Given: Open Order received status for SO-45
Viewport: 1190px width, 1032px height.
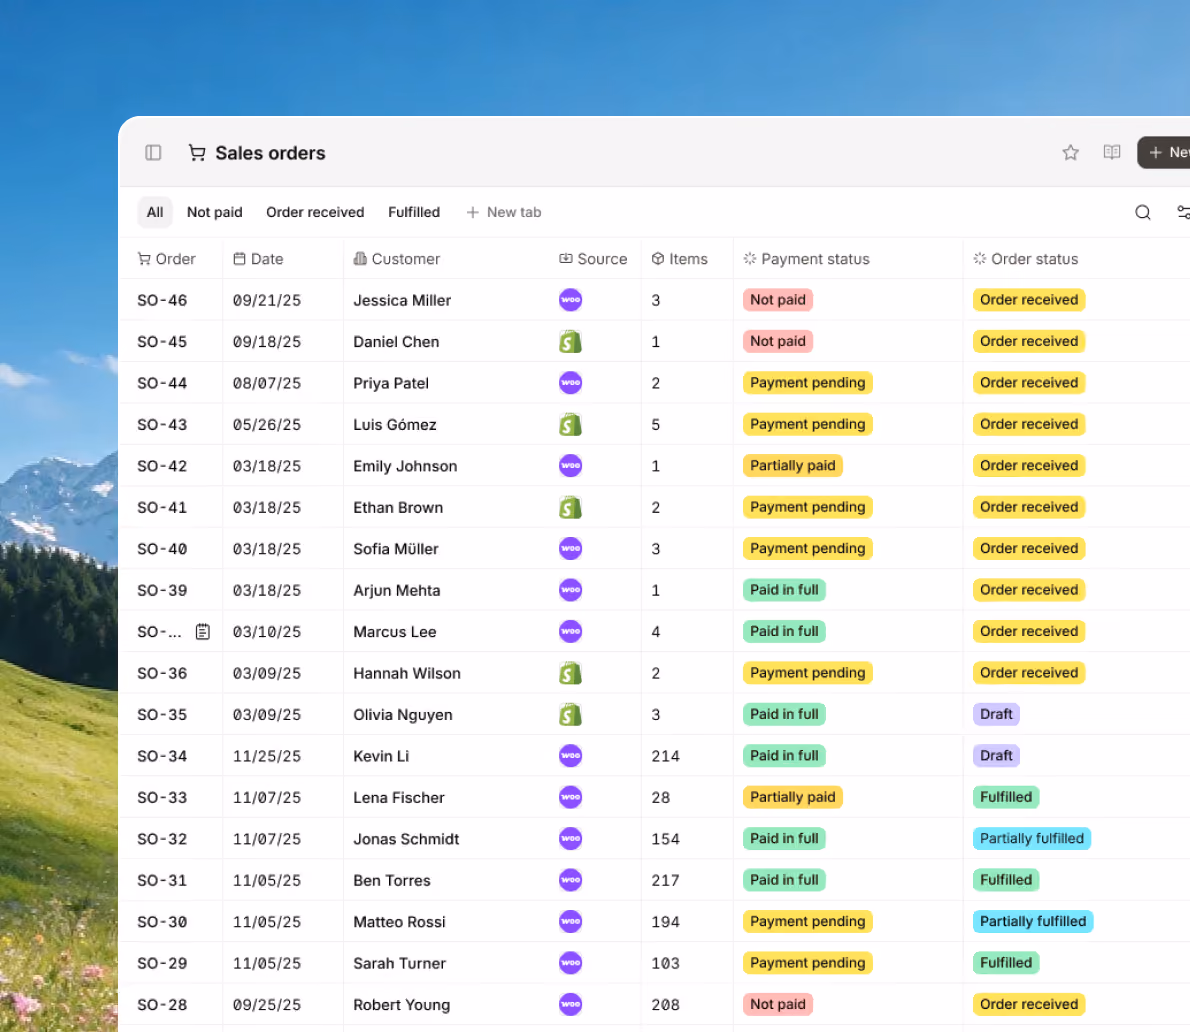Looking at the screenshot, I should point(1029,341).
